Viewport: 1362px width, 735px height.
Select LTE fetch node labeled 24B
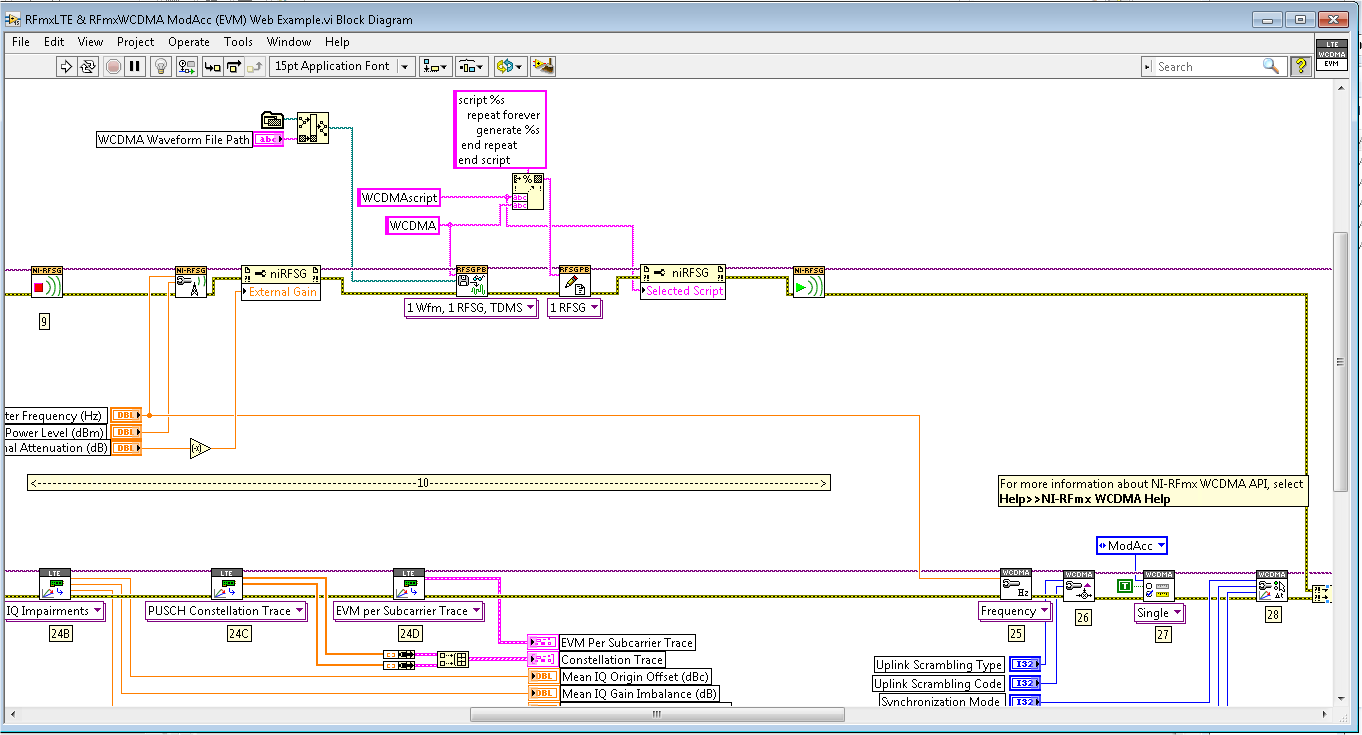[55, 585]
